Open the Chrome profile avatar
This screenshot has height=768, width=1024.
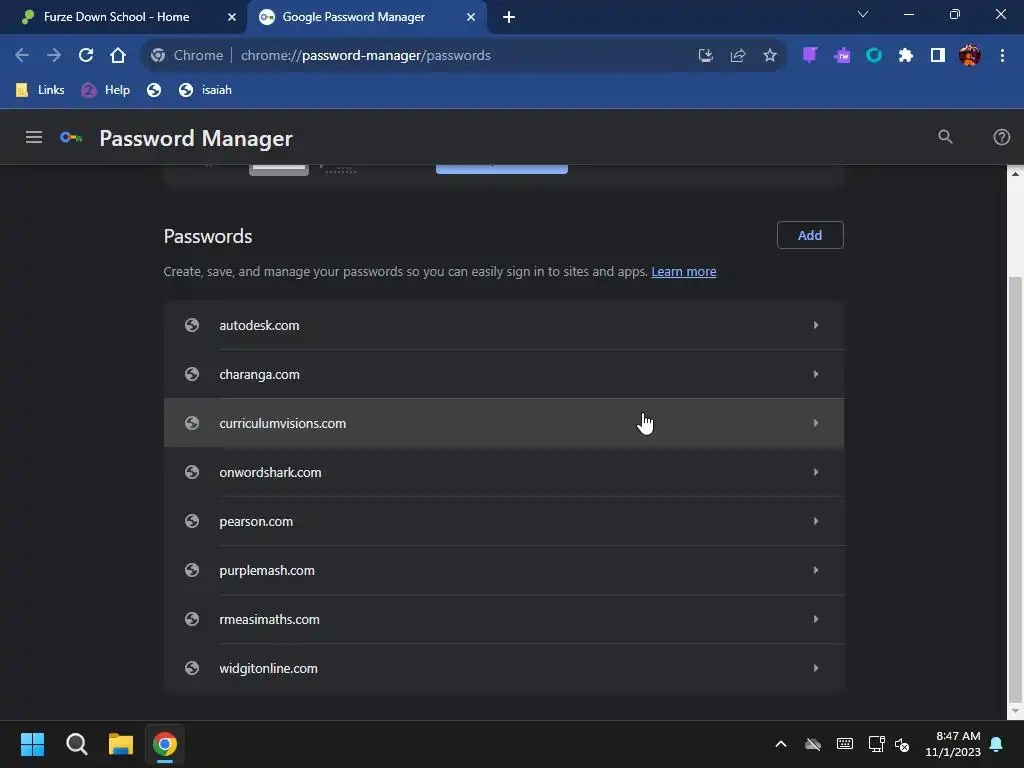click(x=970, y=56)
